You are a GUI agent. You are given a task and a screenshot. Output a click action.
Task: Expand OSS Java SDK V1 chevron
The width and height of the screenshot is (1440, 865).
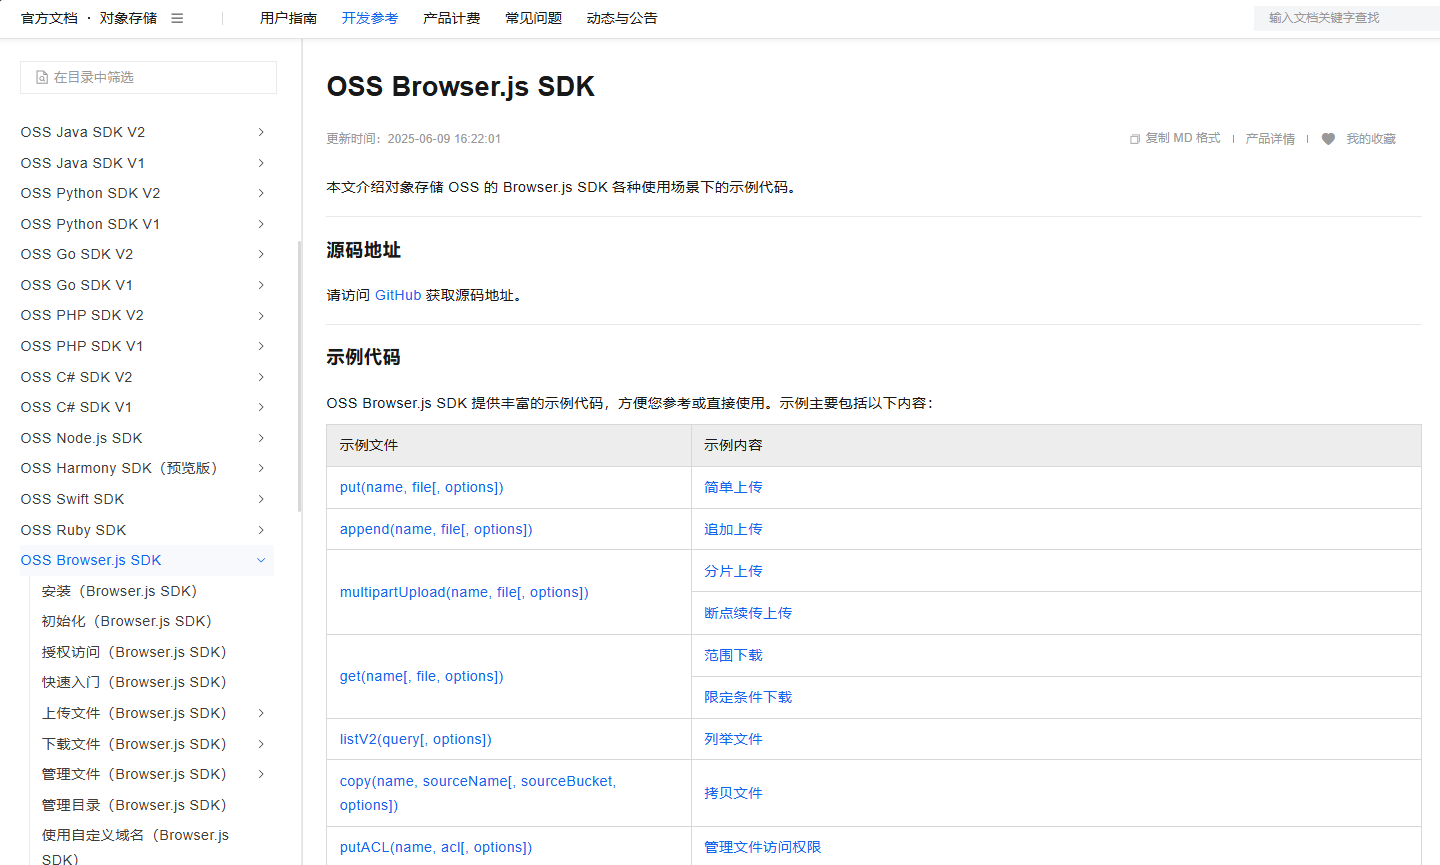coord(261,163)
